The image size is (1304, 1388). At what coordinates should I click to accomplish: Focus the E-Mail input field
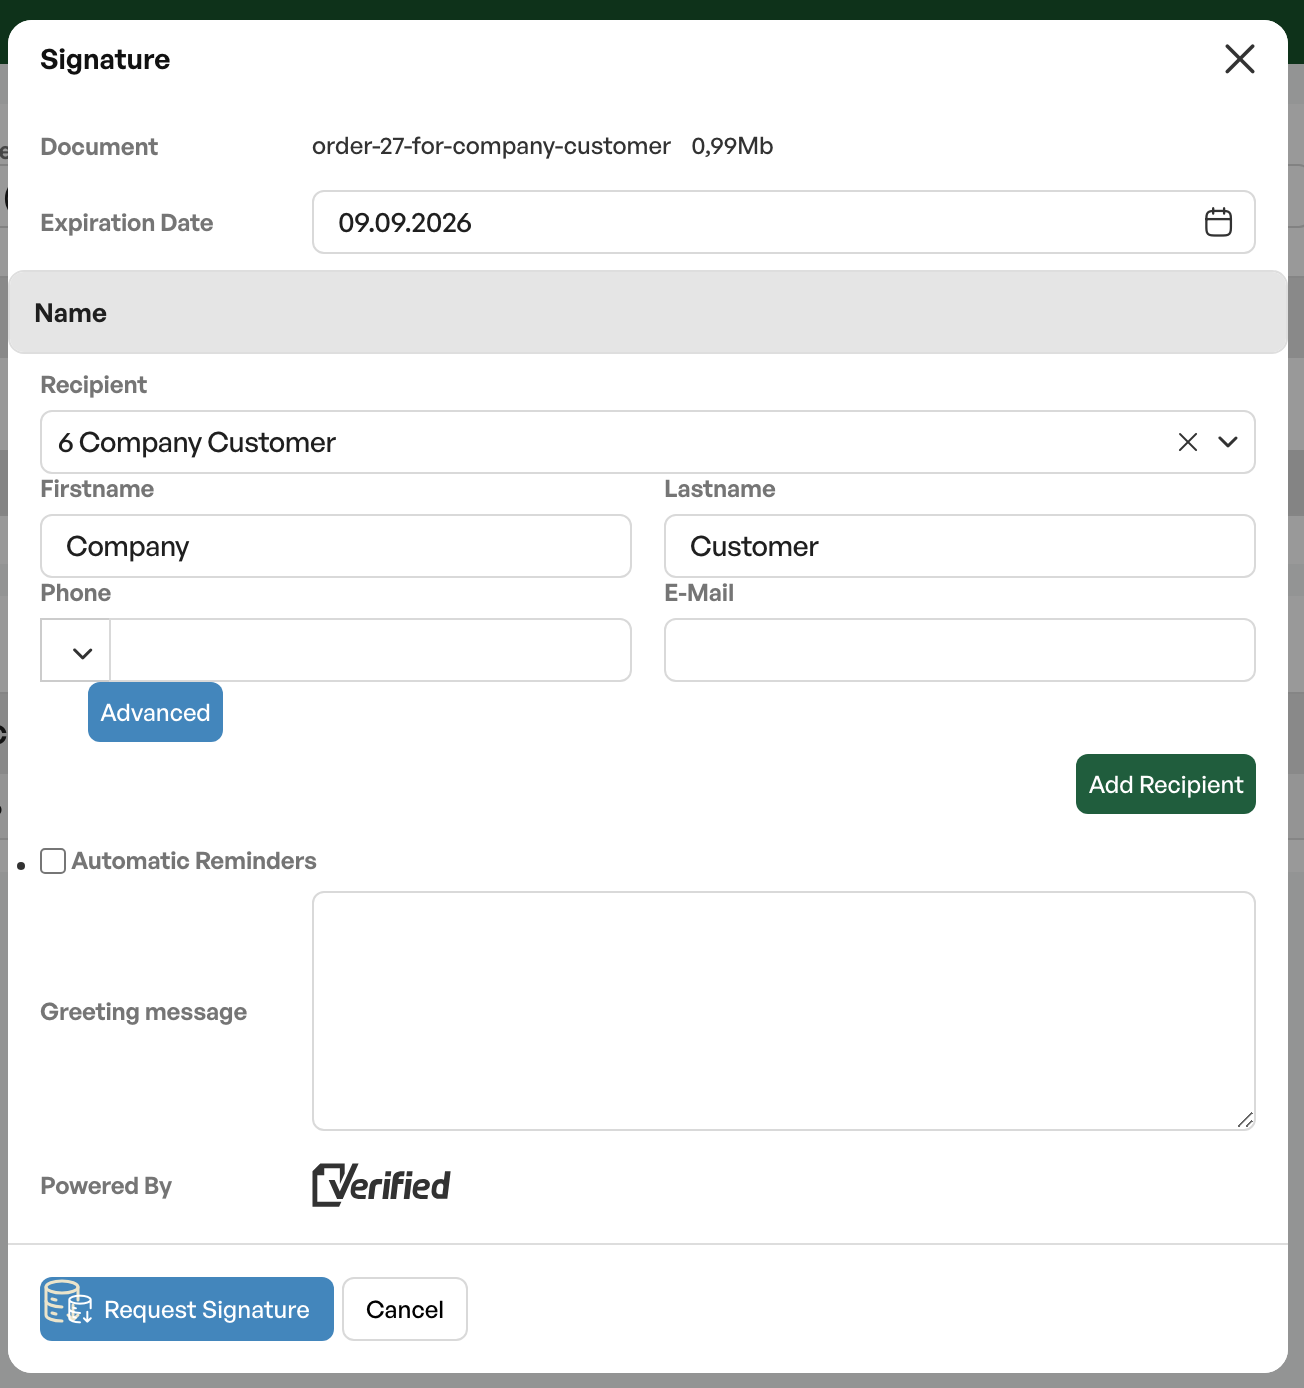[x=960, y=650]
